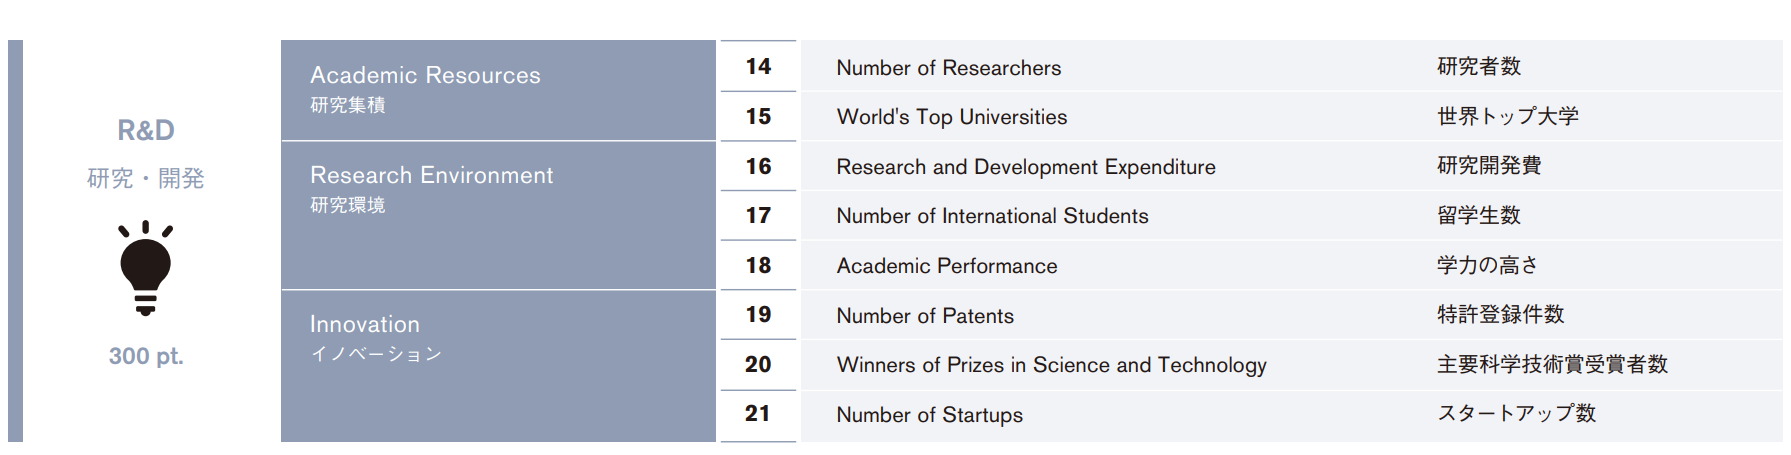This screenshot has width=1791, height=455.
Task: Click indicator number 19
Action: 758,315
